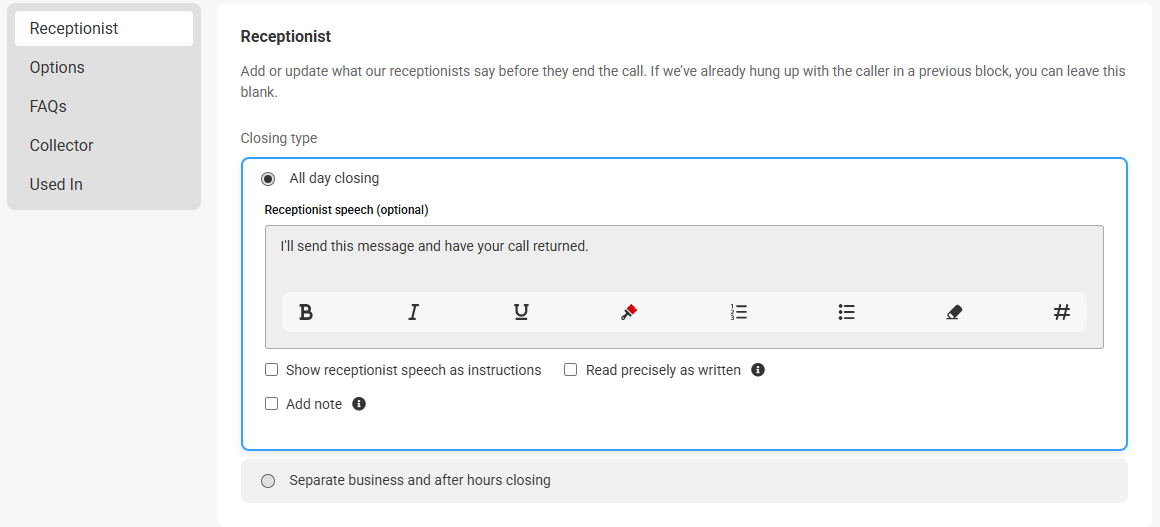Choose Separate business and after hours closing
This screenshot has width=1160, height=527.
coord(268,481)
